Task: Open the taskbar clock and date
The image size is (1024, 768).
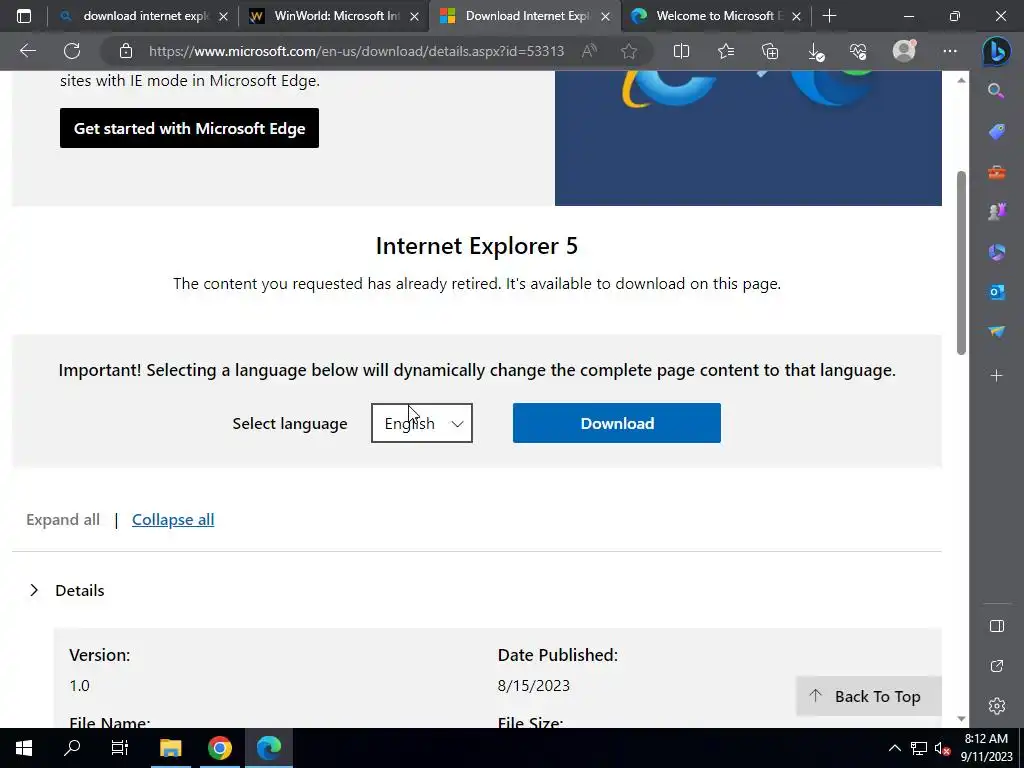Action: point(986,748)
